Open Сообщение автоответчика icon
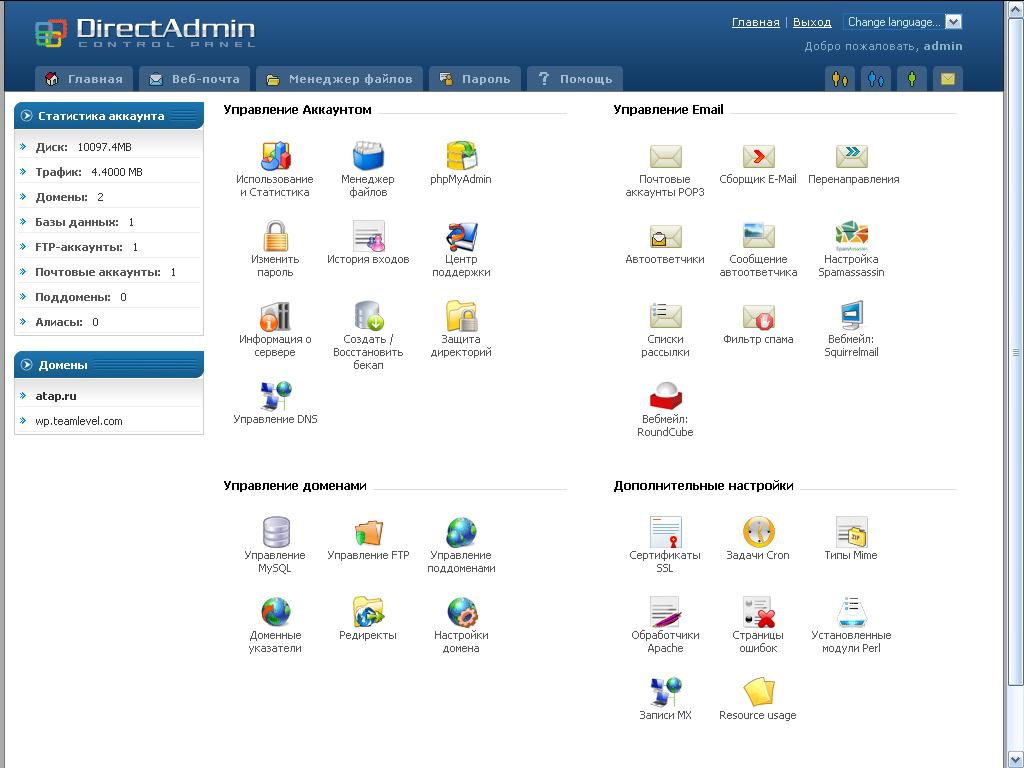The image size is (1024, 768). pos(758,236)
